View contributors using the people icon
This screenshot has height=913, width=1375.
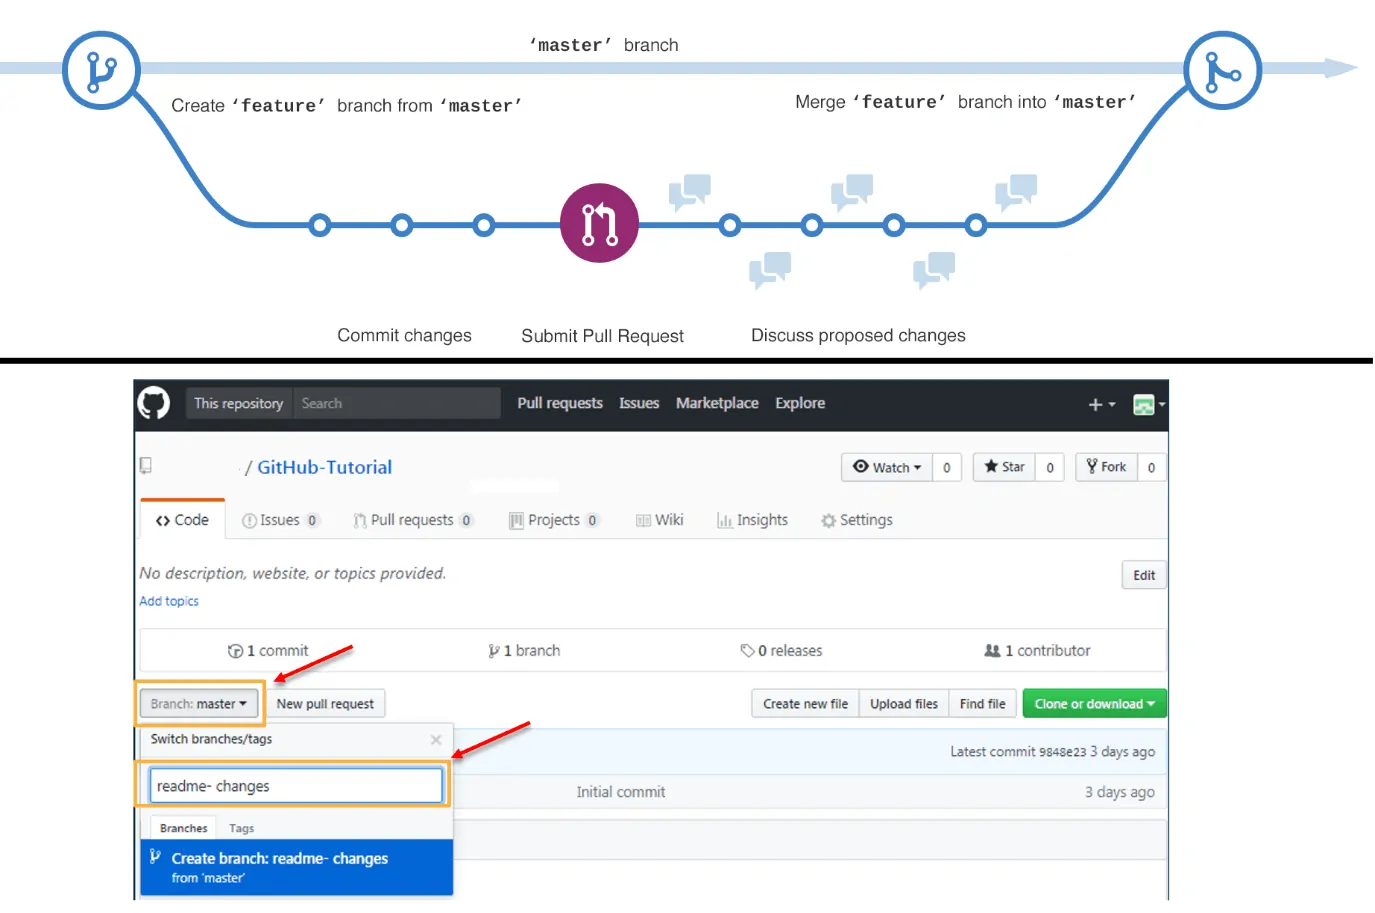990,650
